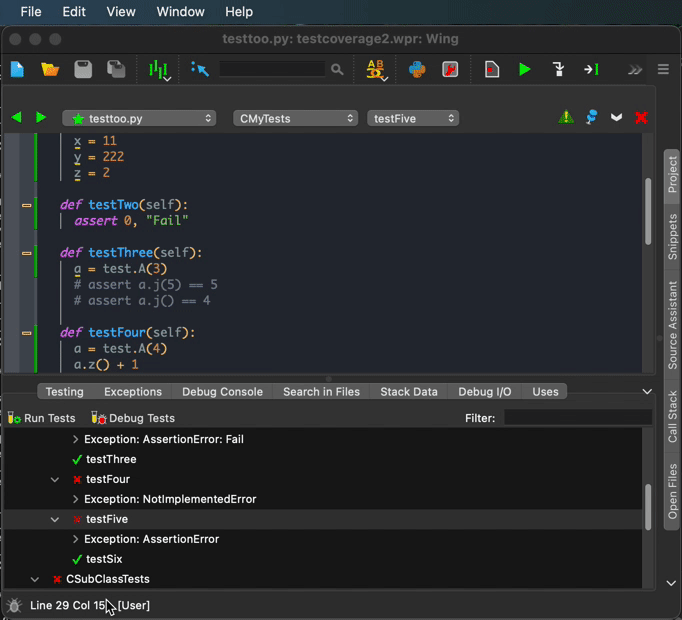This screenshot has height=620, width=682.
Task: Open the testFive method selector dropdown
Action: click(413, 118)
